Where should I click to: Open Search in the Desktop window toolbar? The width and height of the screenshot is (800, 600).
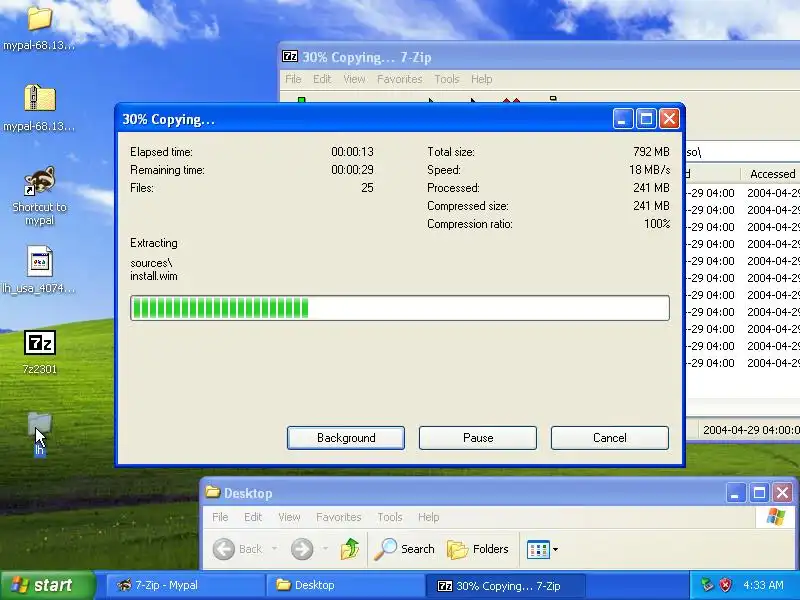point(405,549)
